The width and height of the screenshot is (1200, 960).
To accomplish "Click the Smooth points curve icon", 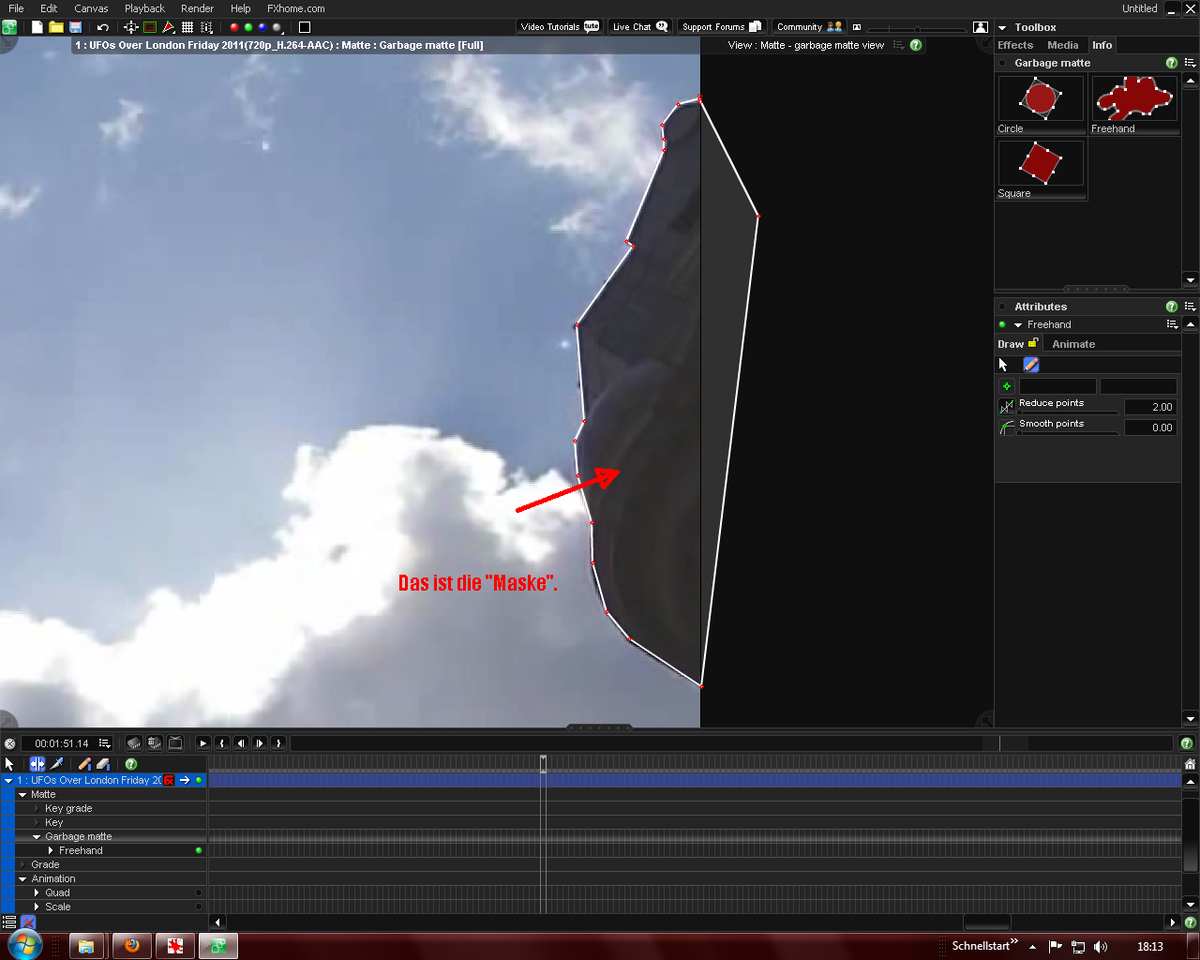I will tap(1007, 427).
